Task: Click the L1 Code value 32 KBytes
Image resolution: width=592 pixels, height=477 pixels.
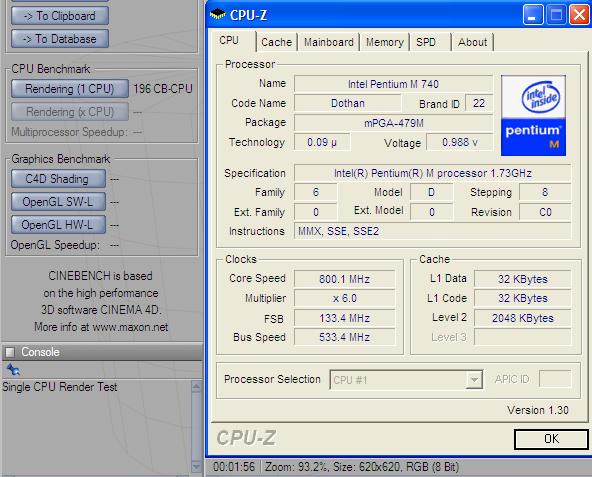Action: coord(523,298)
